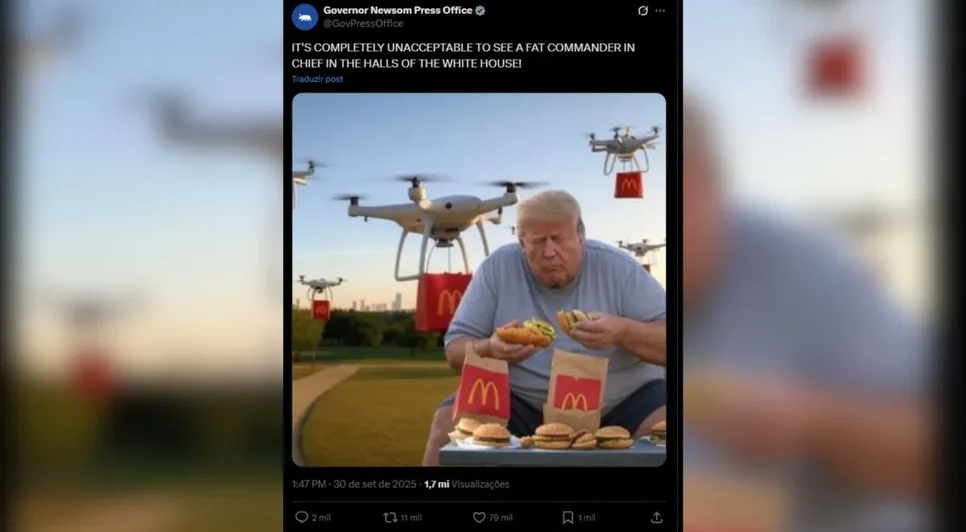Click the Traduzir post link
Viewport: 966px width, 532px height.
(x=317, y=79)
